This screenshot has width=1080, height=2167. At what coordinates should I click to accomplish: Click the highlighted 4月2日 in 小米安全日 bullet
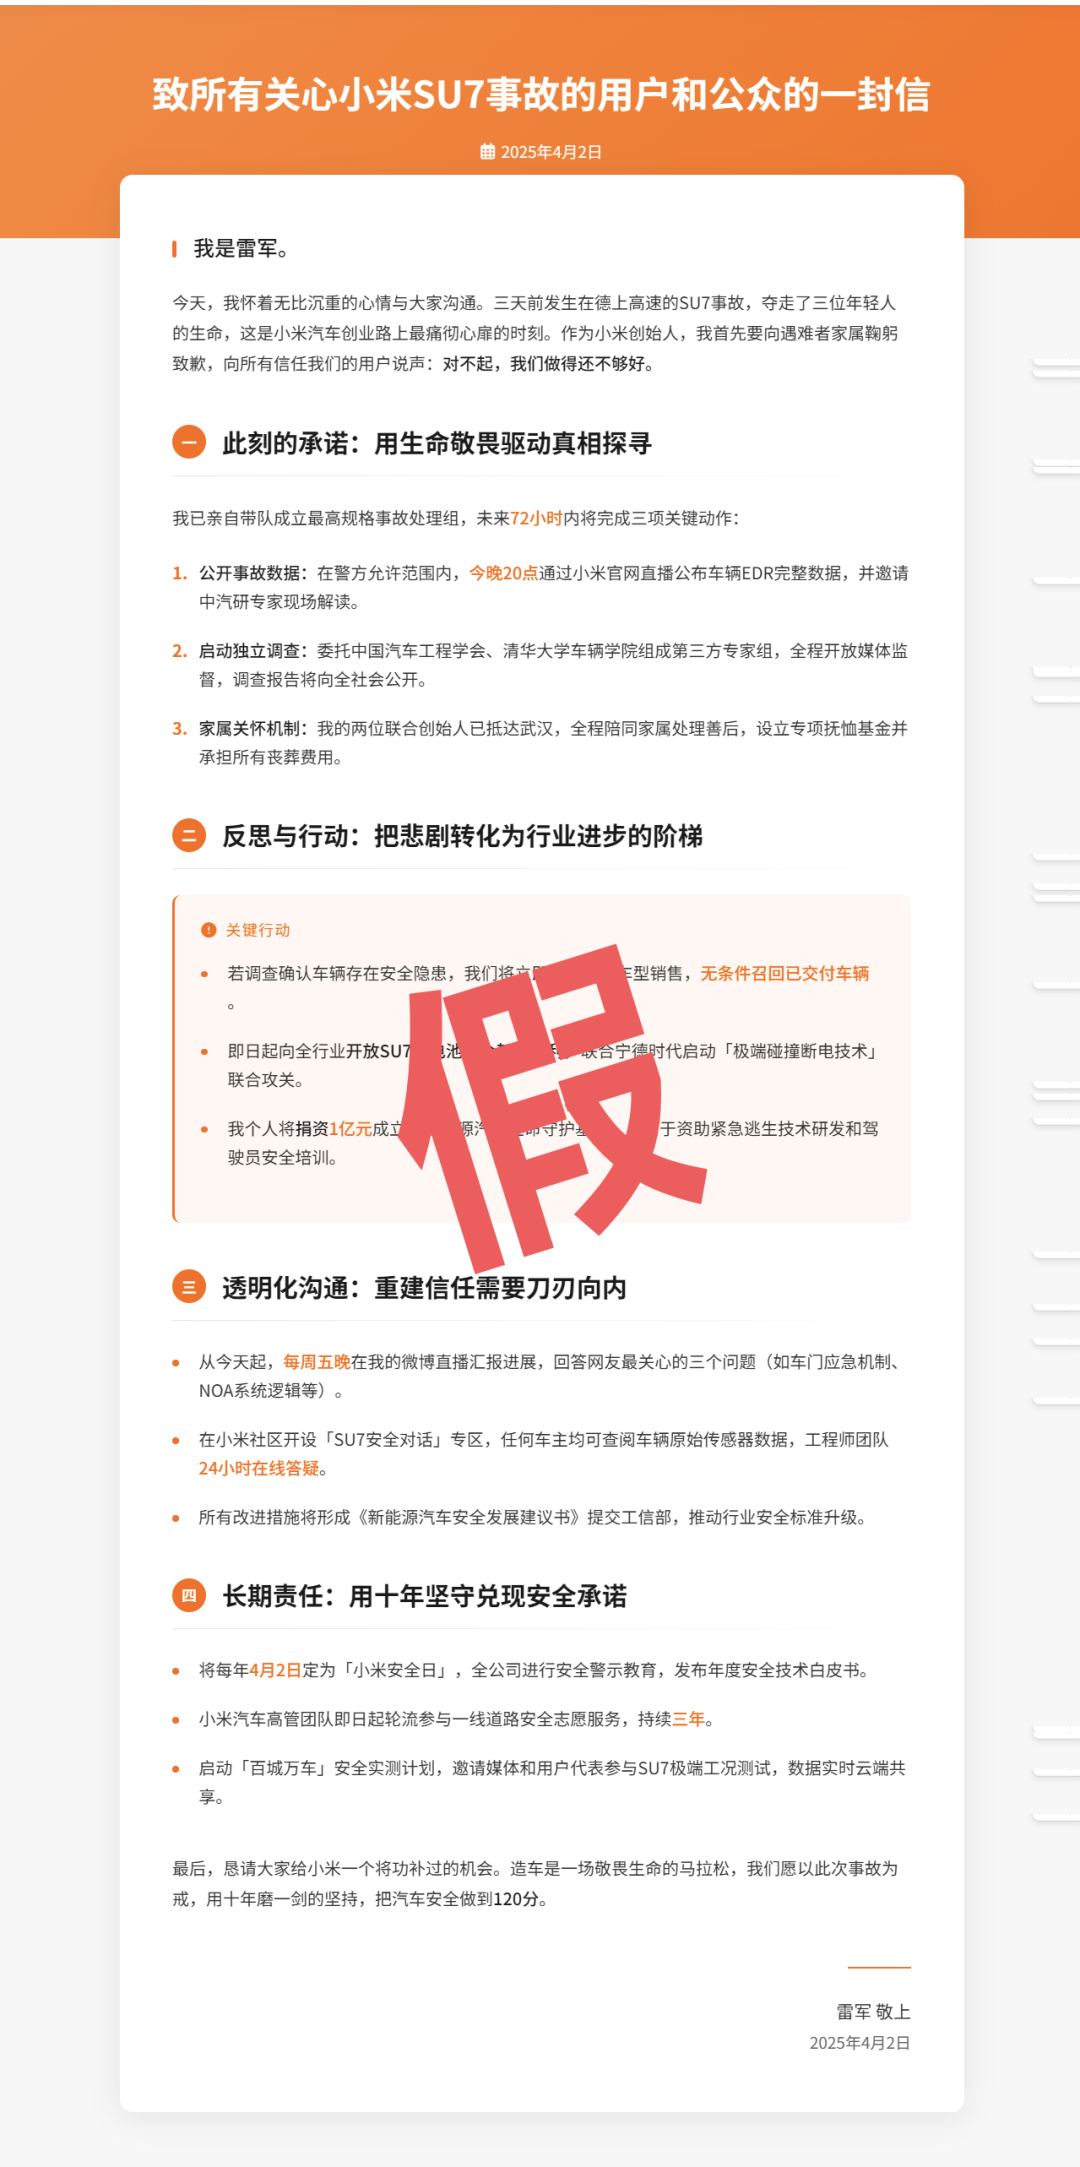click(x=275, y=1670)
